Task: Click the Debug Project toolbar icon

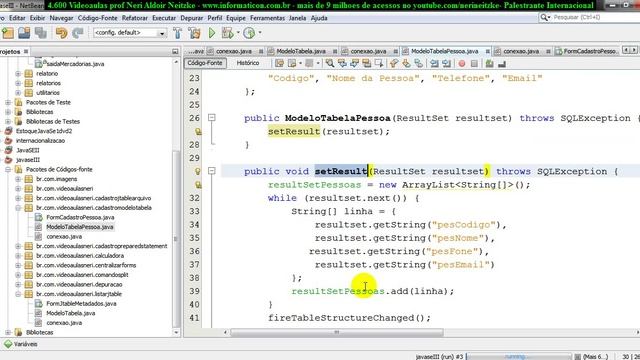Action: [227, 33]
